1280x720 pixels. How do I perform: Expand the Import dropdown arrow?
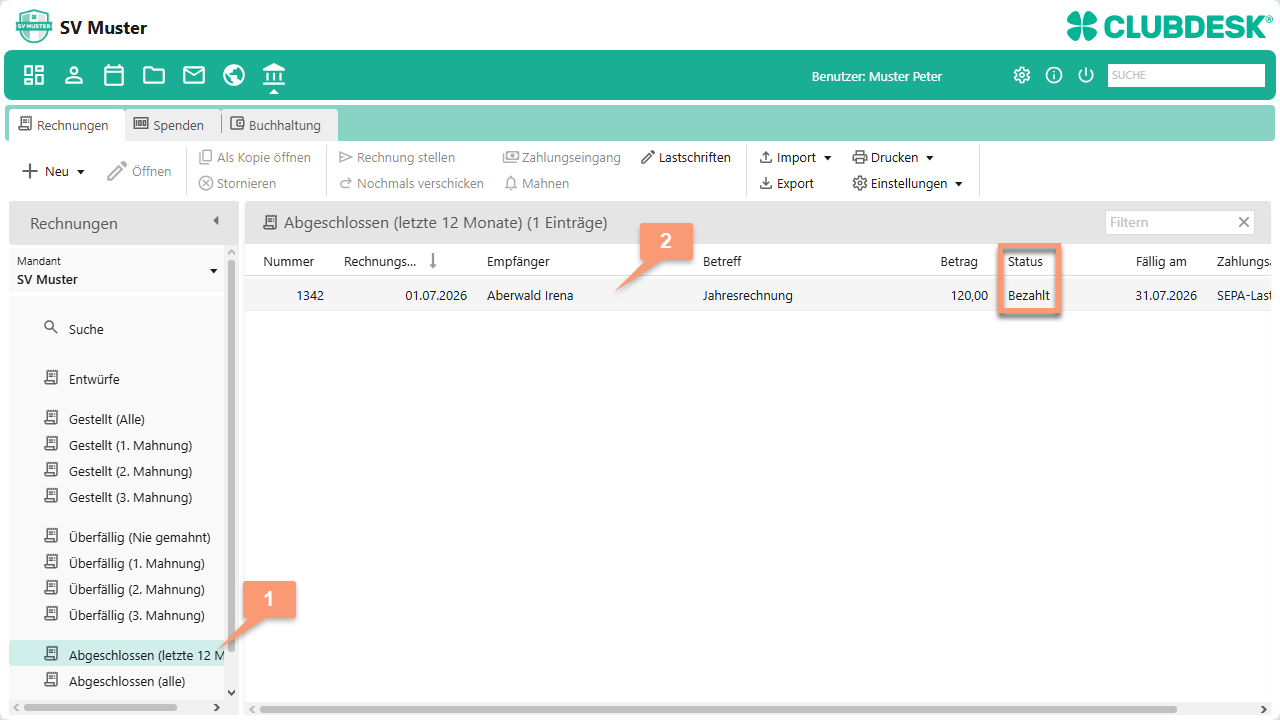click(828, 158)
